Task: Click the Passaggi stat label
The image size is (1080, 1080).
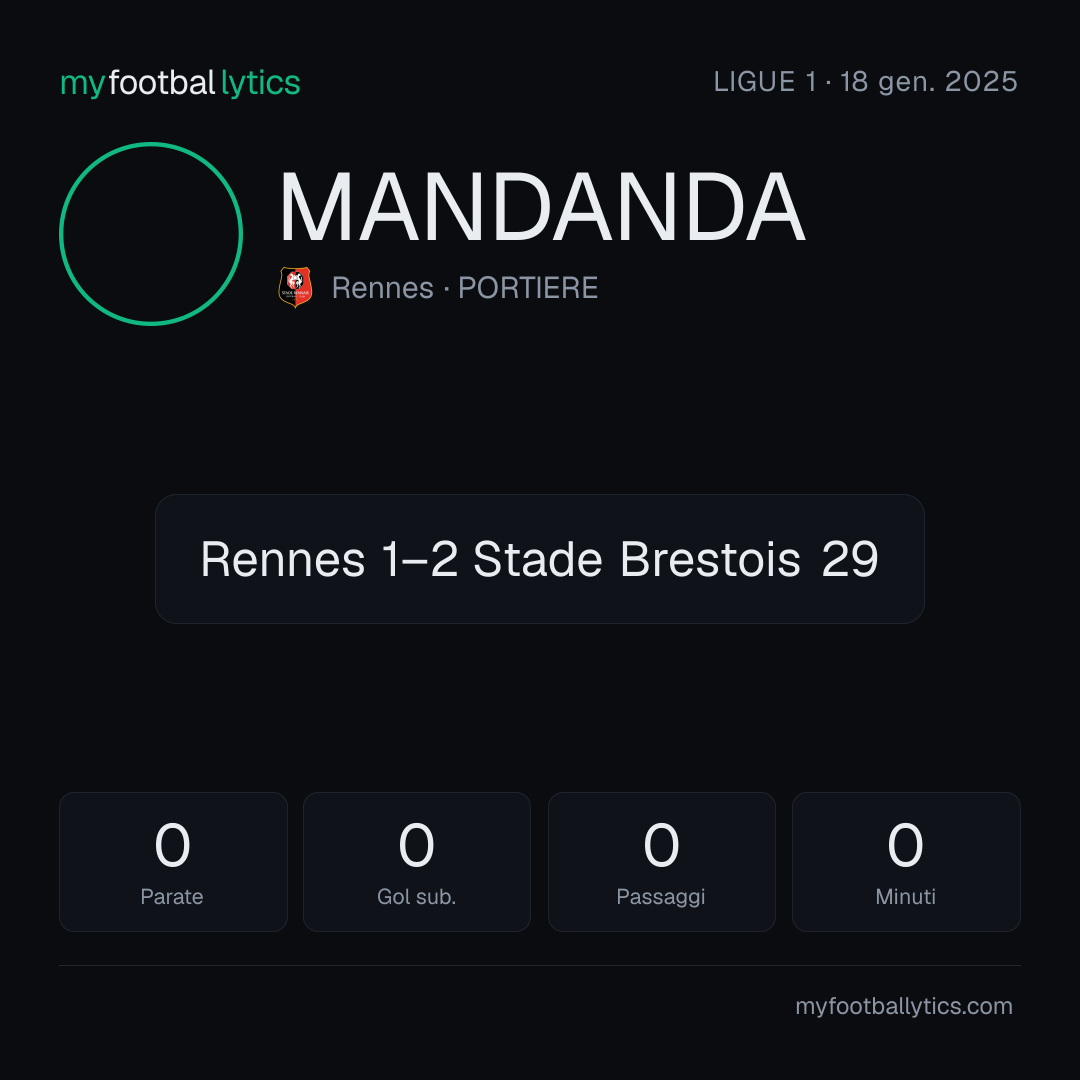Action: tap(661, 897)
